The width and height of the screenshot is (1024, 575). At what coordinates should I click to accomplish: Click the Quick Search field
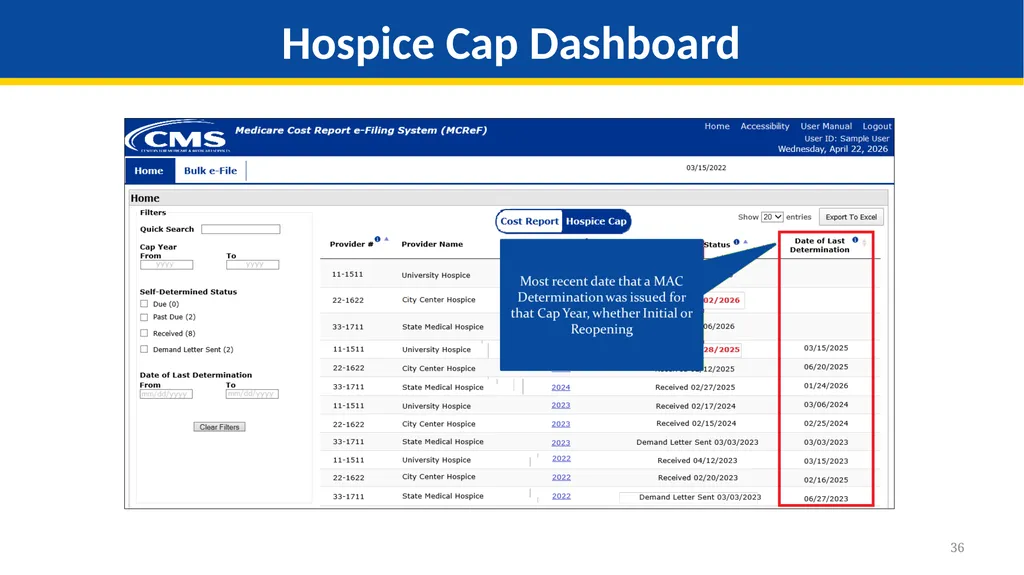[x=240, y=229]
